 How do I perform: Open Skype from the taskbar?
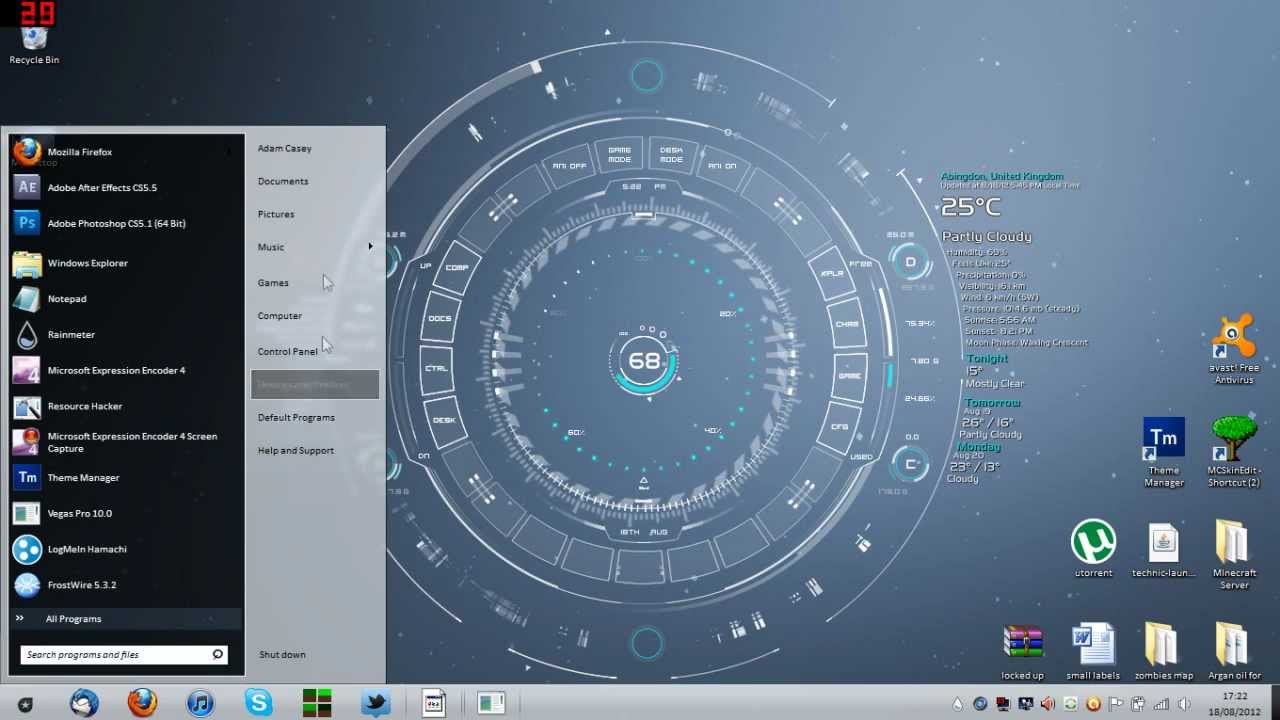pos(259,703)
